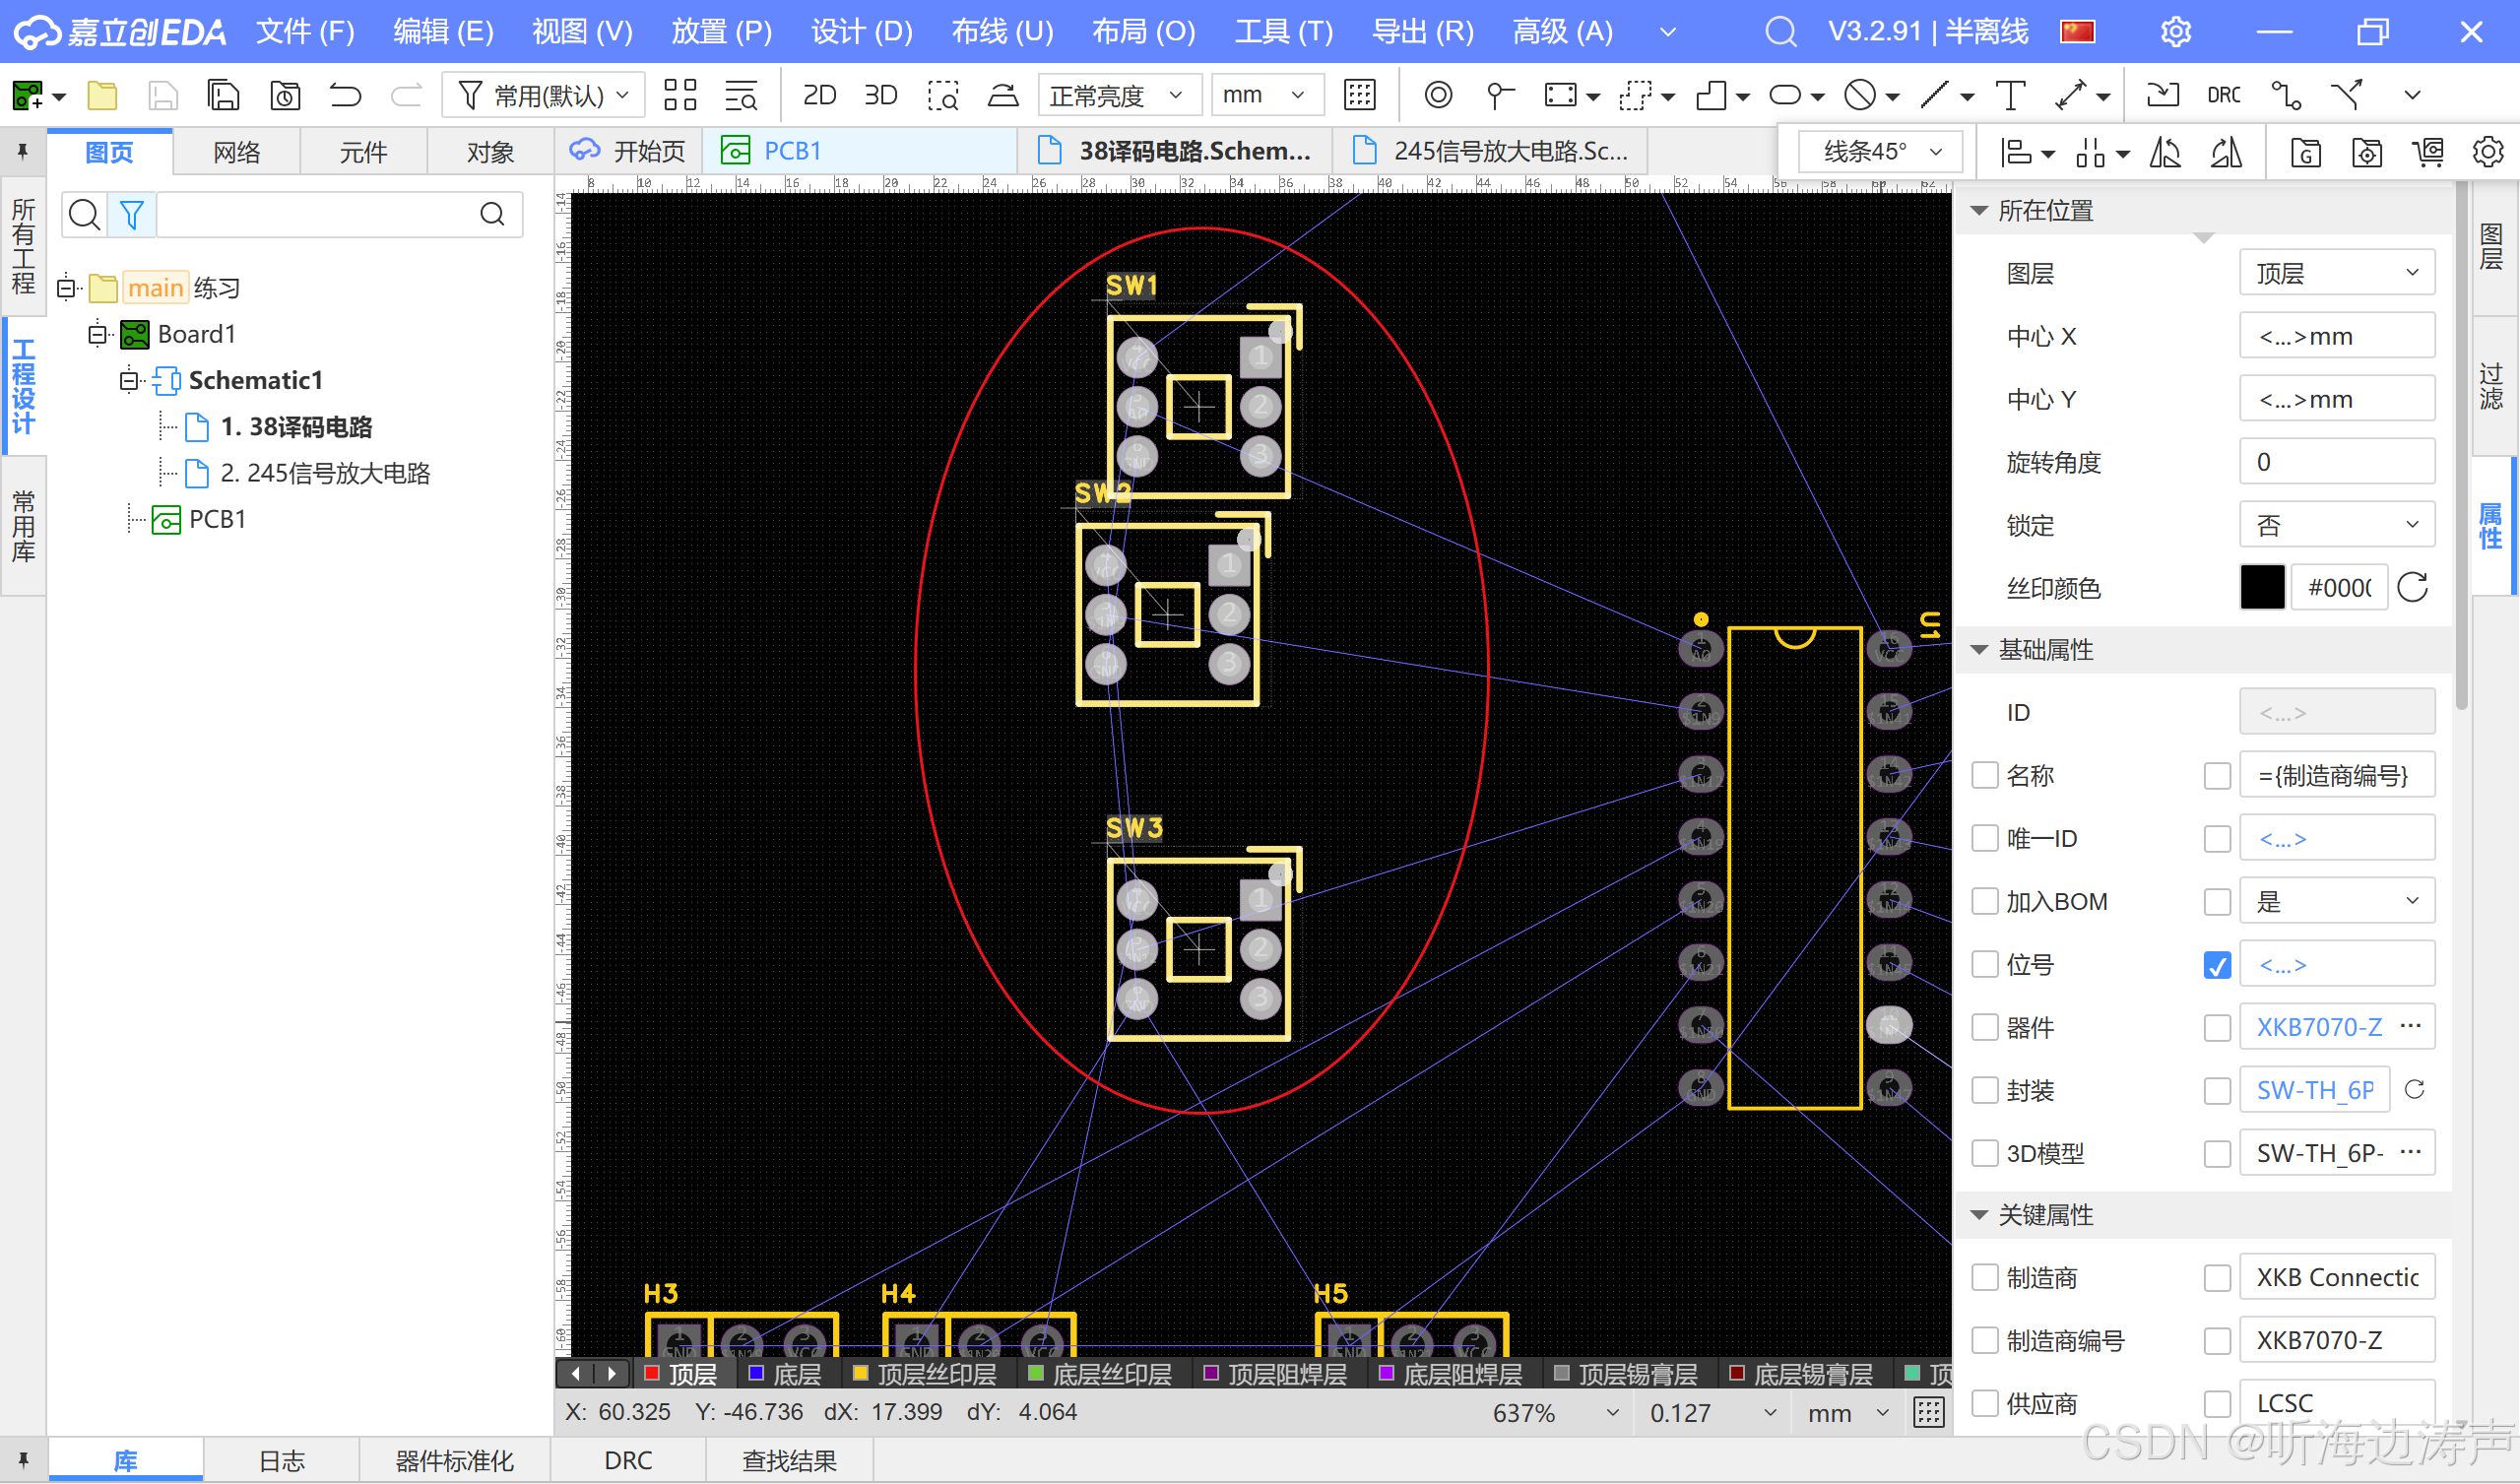The image size is (2520, 1484).
Task: Click the search magnifier in title bar
Action: point(1780,32)
